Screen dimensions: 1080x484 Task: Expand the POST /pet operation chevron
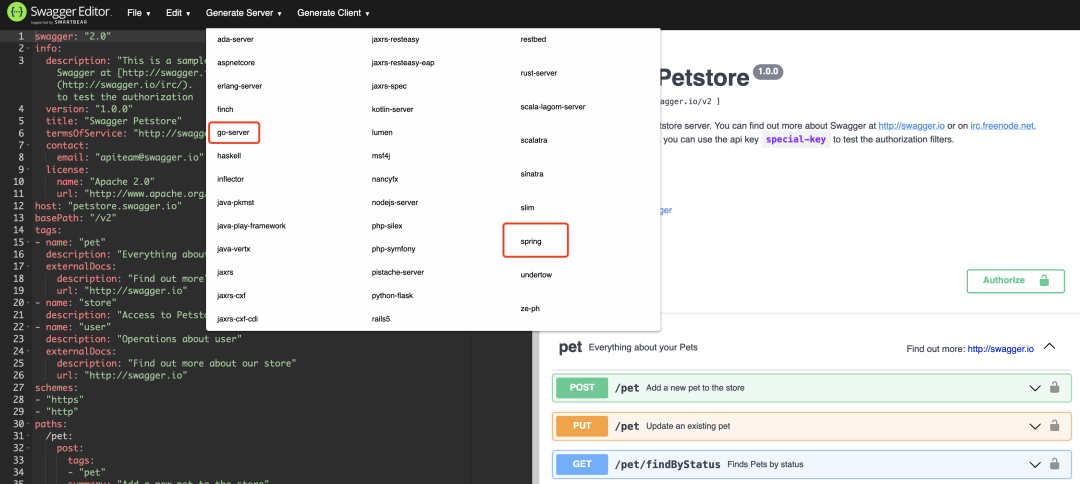tap(1035, 388)
